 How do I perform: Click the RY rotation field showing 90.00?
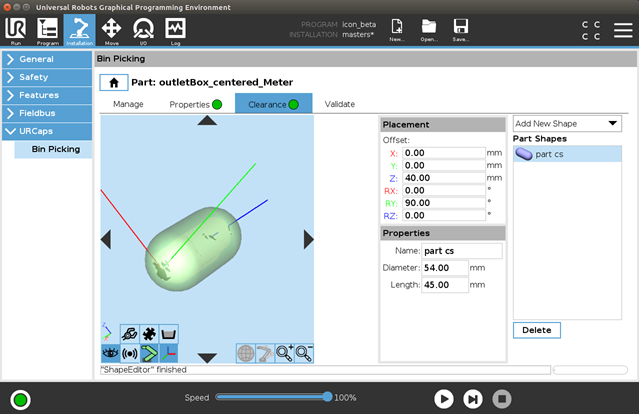pos(444,203)
